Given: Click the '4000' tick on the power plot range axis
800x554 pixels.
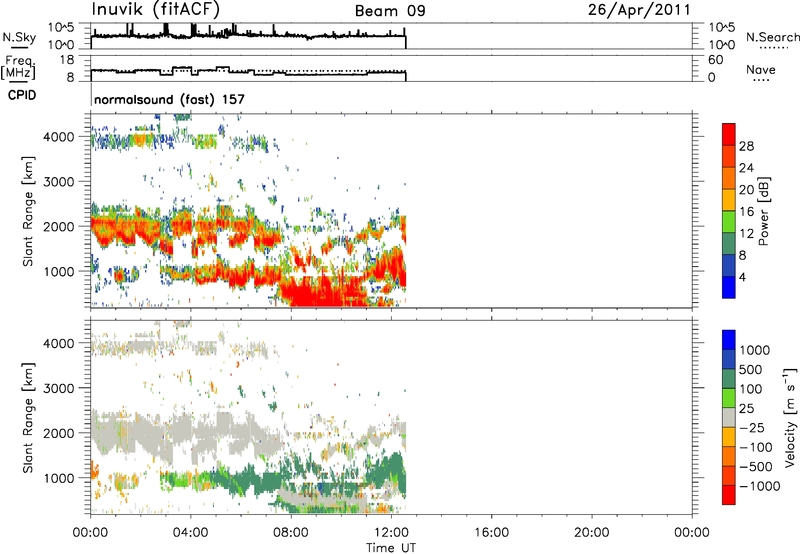Looking at the screenshot, I should point(59,137).
